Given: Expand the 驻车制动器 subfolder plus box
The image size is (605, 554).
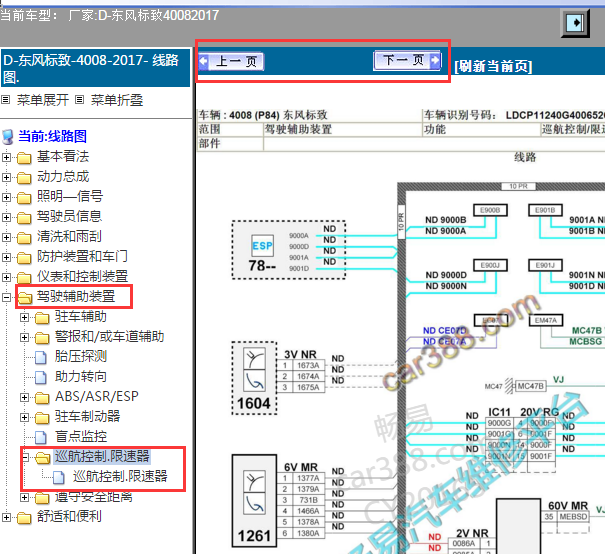Looking at the screenshot, I should [x=24, y=417].
